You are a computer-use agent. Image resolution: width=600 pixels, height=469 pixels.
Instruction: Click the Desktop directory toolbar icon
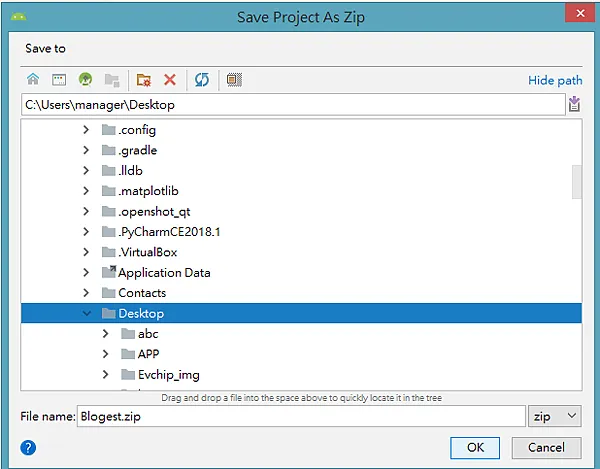coord(59,79)
